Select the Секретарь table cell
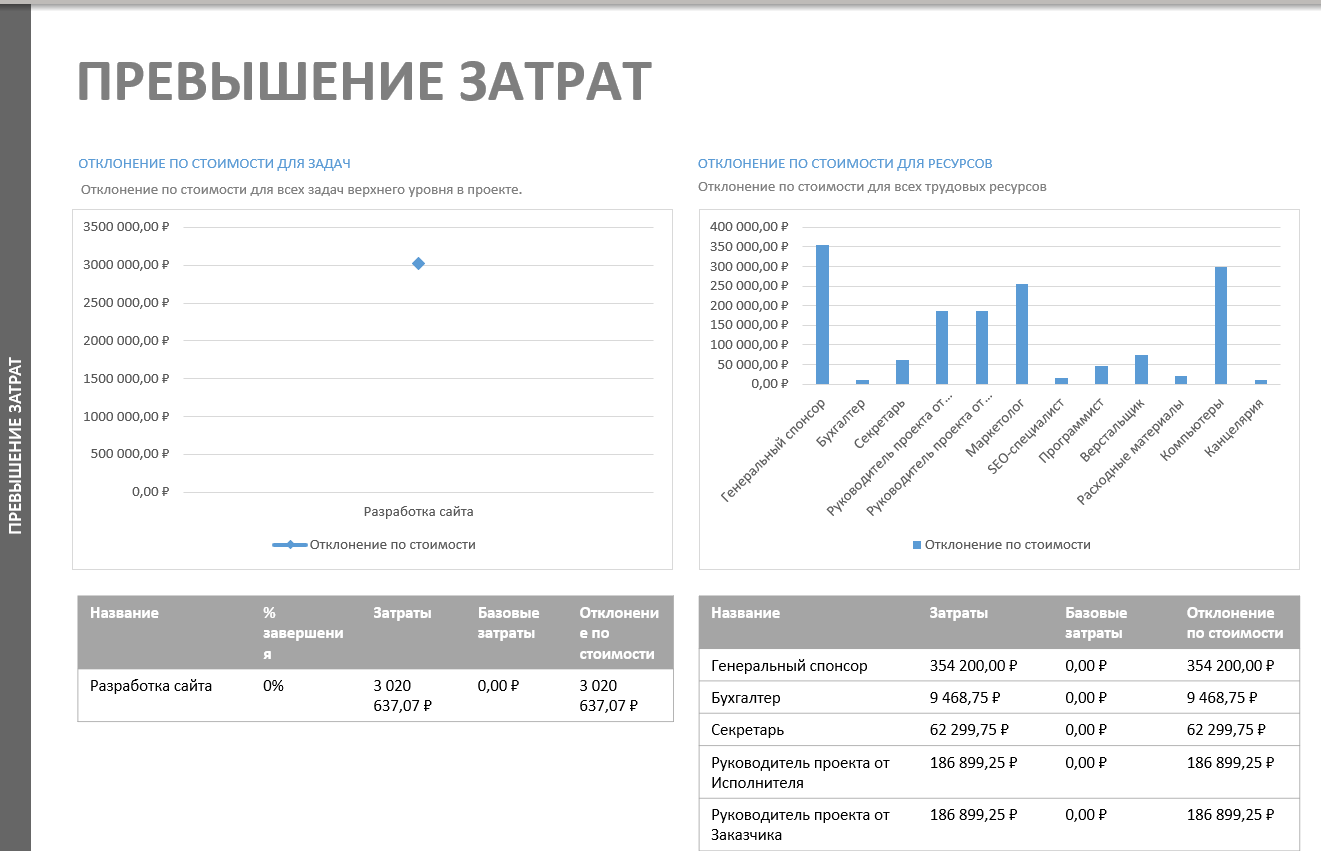Viewport: 1321px width, 851px height. [747, 730]
